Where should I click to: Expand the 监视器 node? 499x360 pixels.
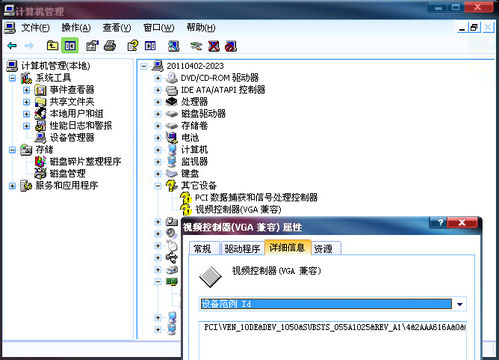pyautogui.click(x=158, y=162)
